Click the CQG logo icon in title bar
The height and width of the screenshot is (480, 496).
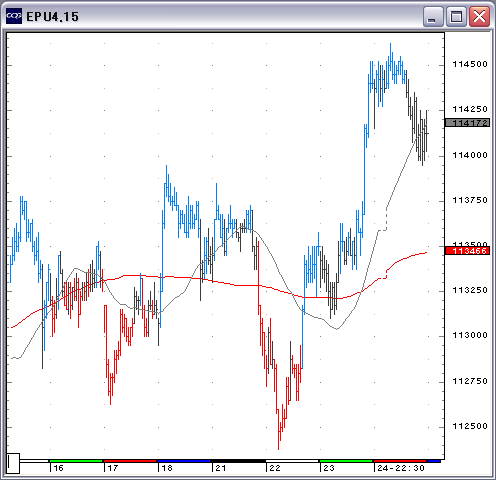pos(14,16)
